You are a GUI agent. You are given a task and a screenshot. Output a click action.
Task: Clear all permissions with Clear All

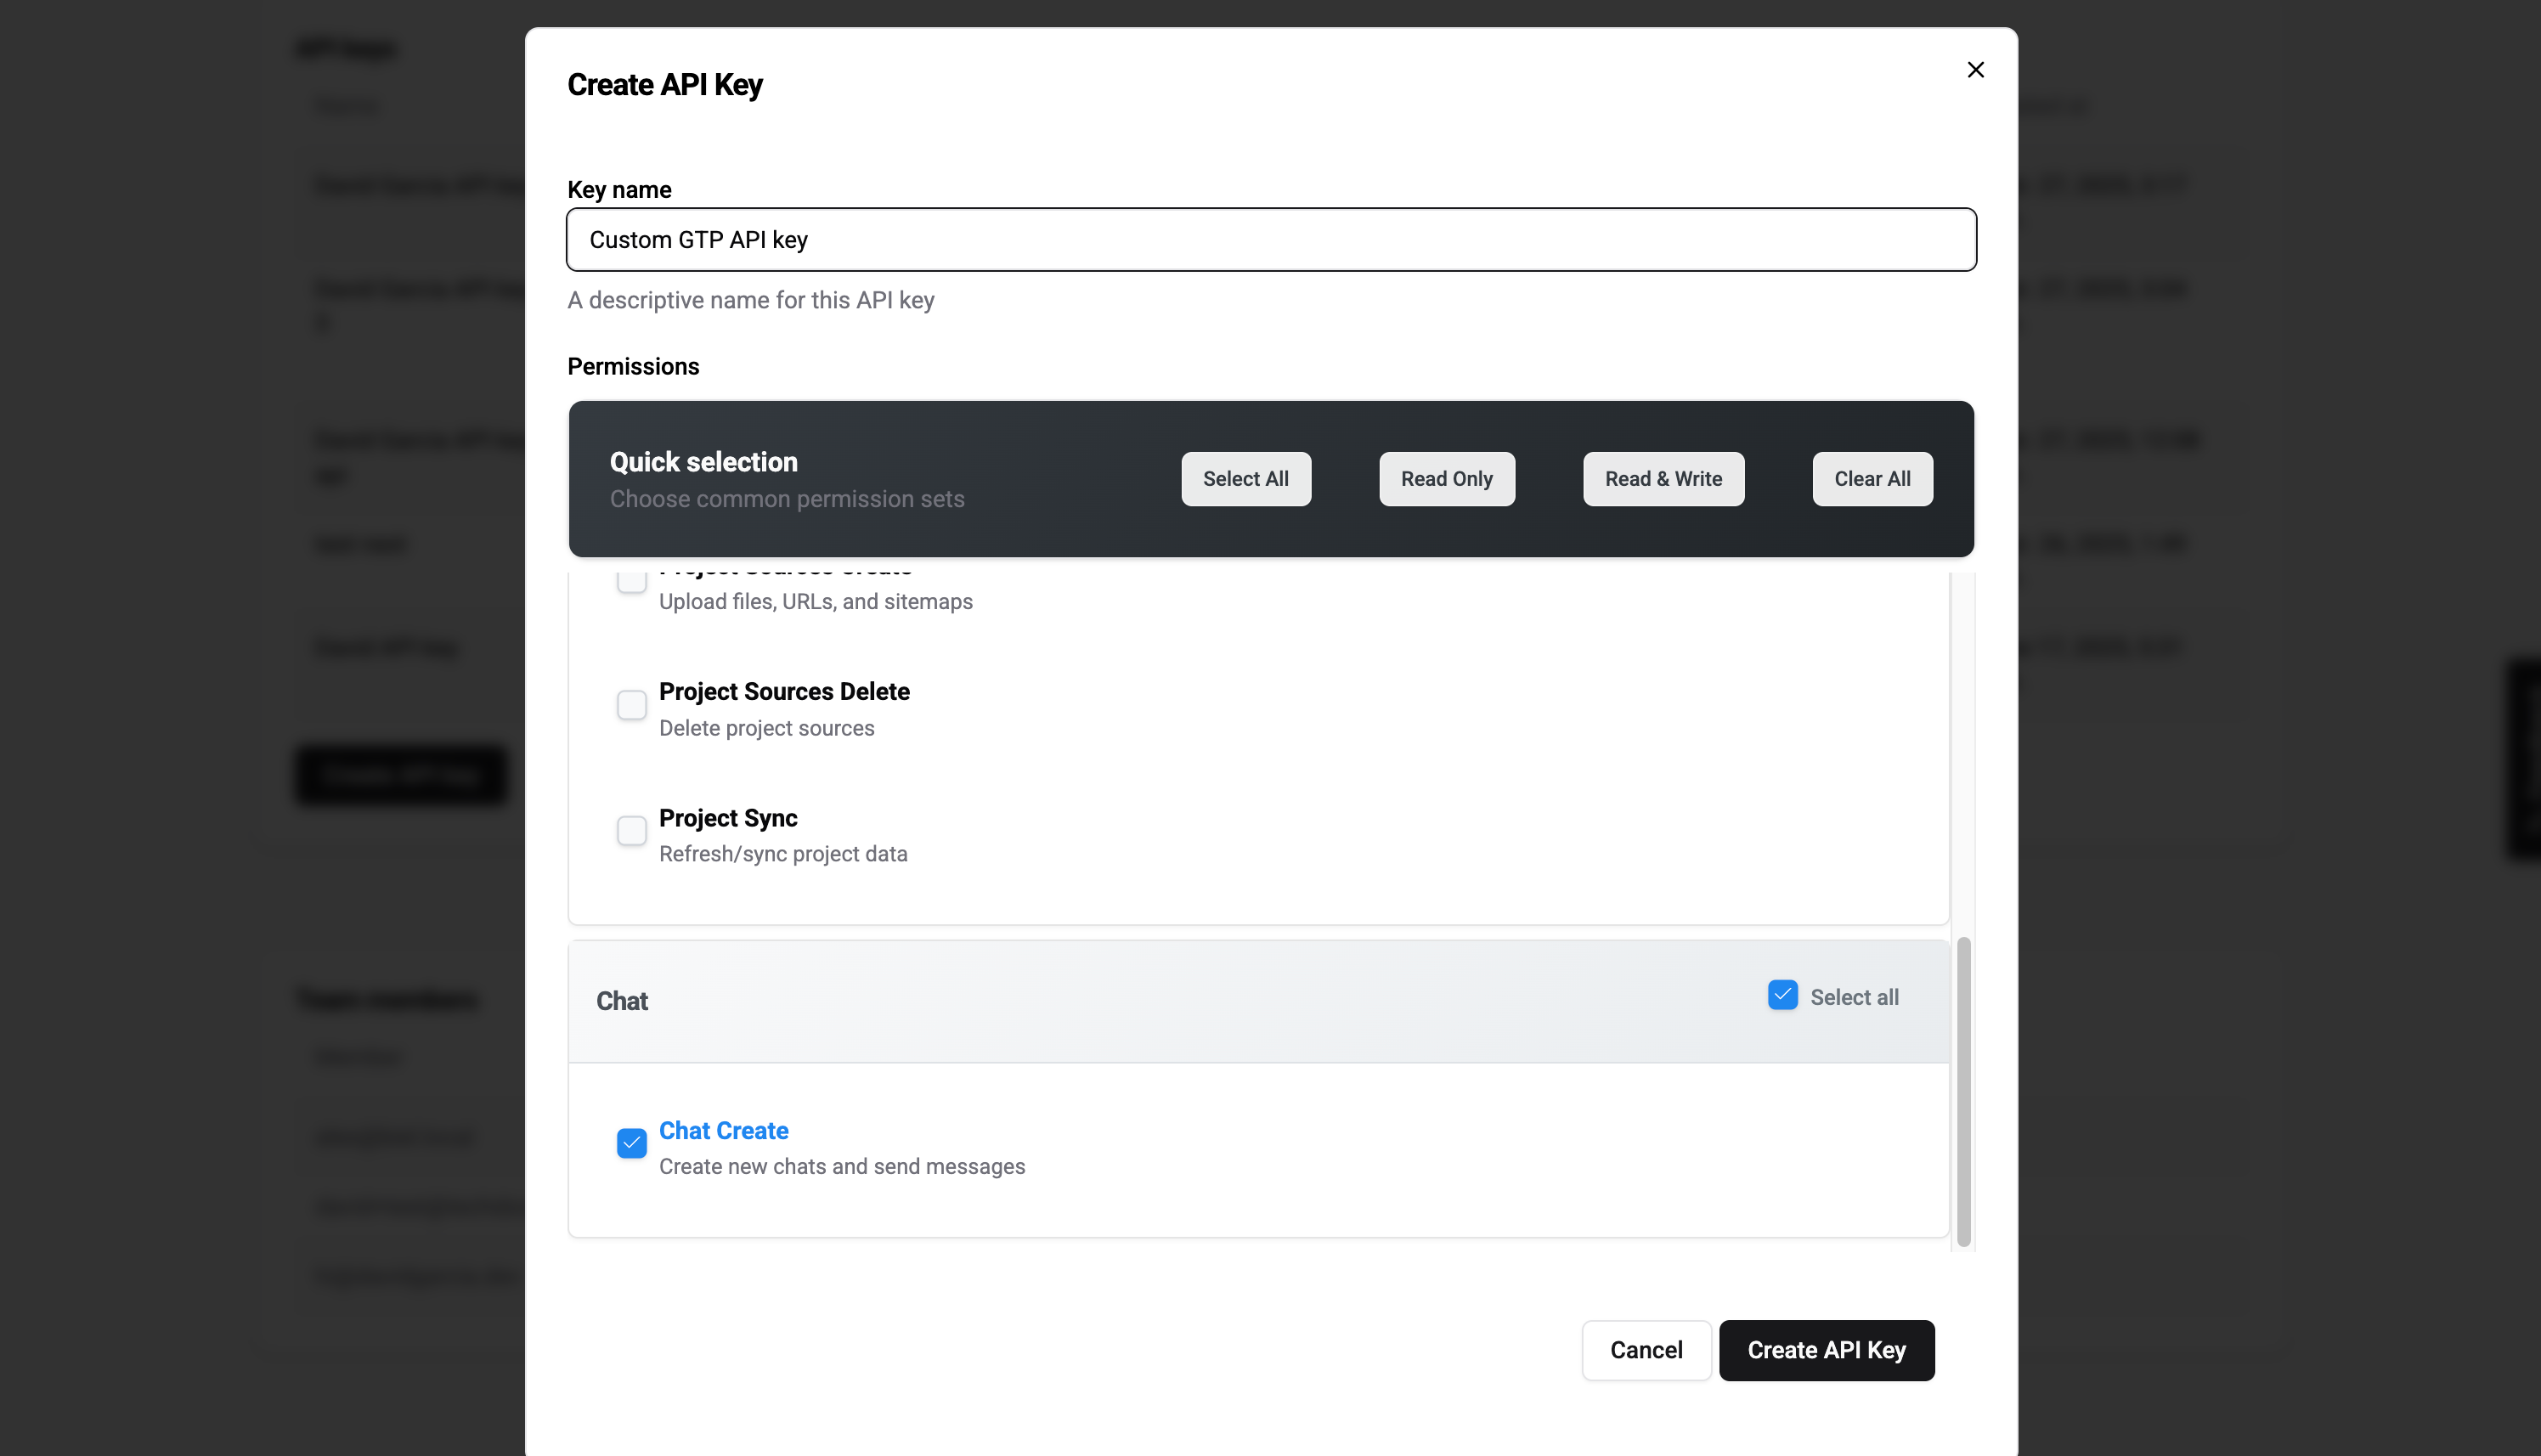pos(1872,478)
